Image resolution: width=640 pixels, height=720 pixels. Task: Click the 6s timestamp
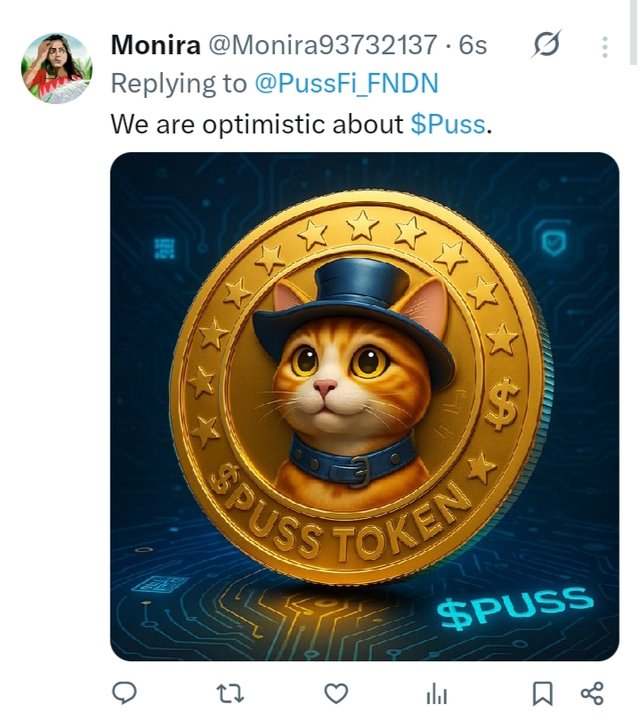(x=472, y=45)
